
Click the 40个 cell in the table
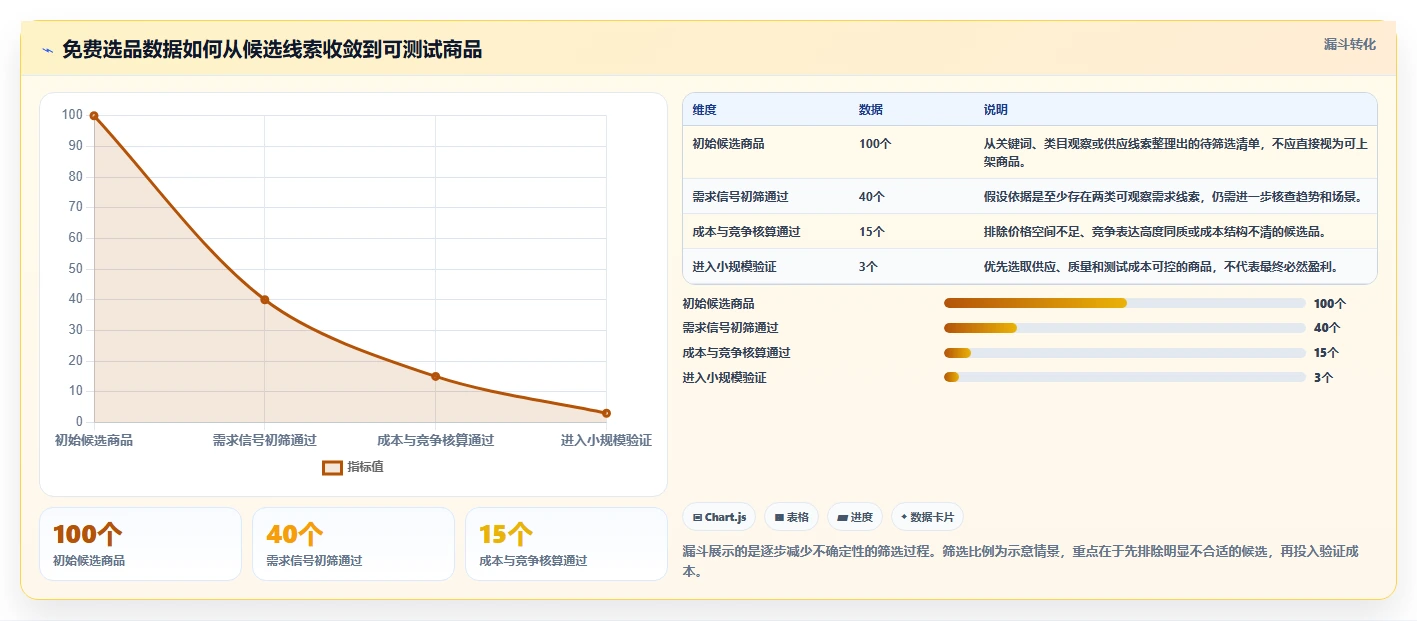coord(872,197)
